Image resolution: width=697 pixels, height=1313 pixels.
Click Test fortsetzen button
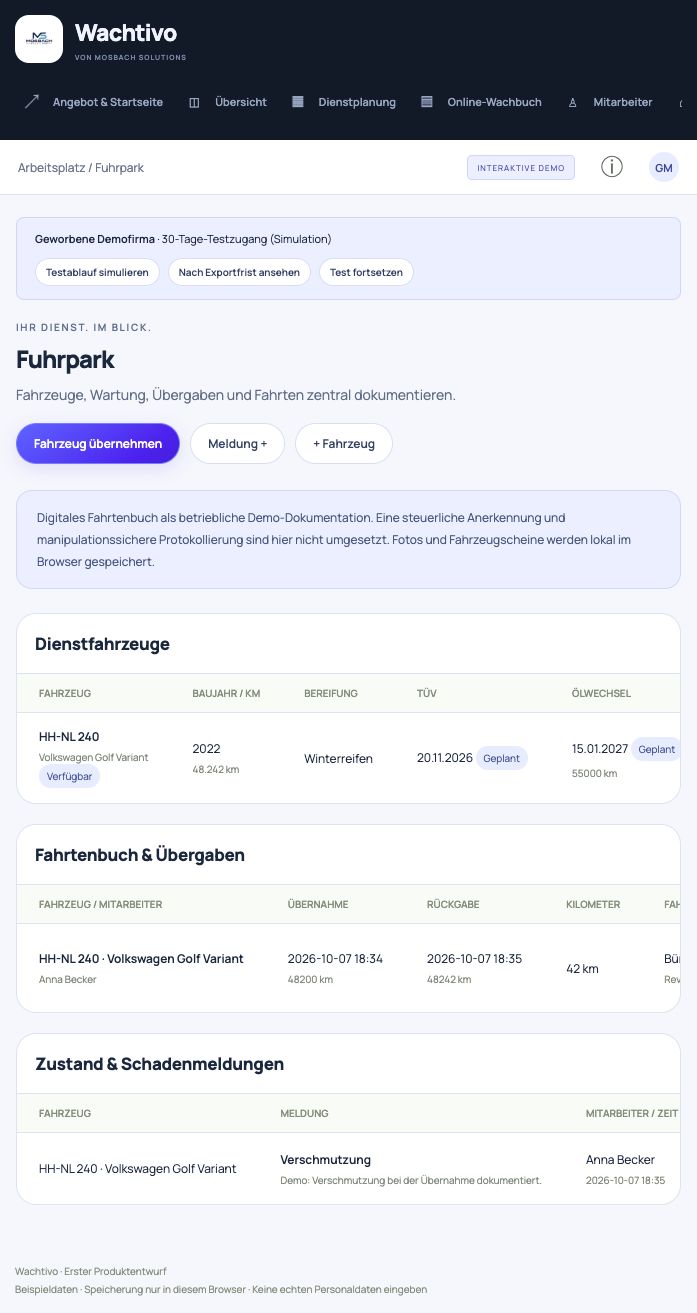coord(366,272)
